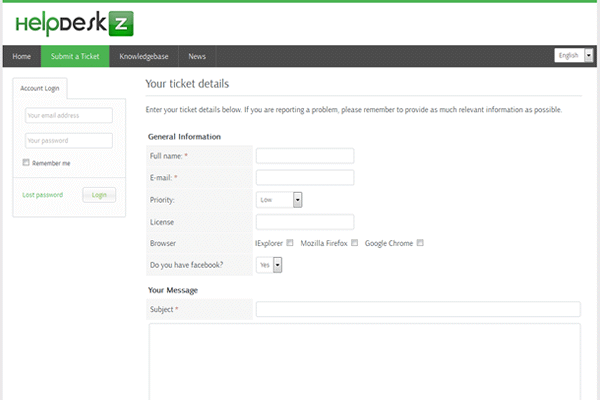600x400 pixels.
Task: Click the Lost password link
Action: [42, 195]
